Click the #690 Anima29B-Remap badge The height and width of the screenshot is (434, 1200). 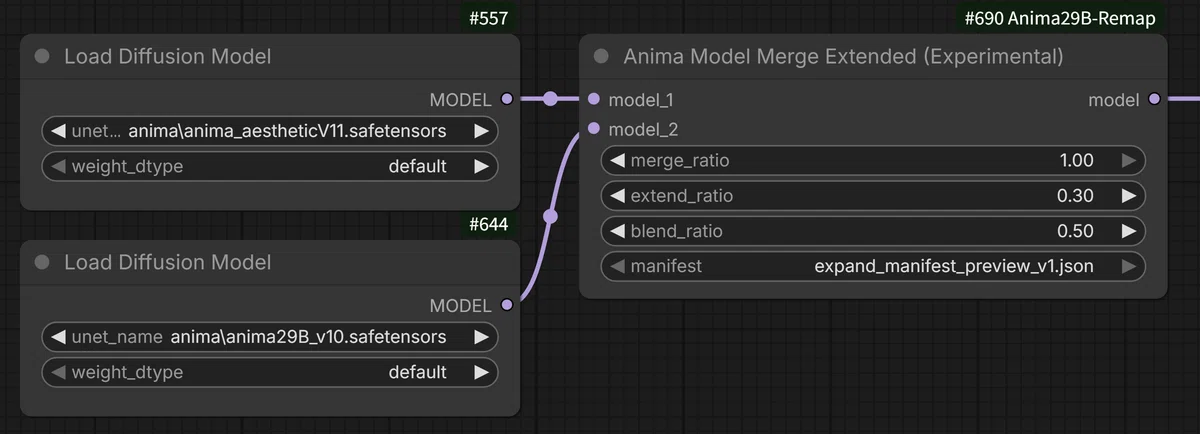pos(1061,18)
